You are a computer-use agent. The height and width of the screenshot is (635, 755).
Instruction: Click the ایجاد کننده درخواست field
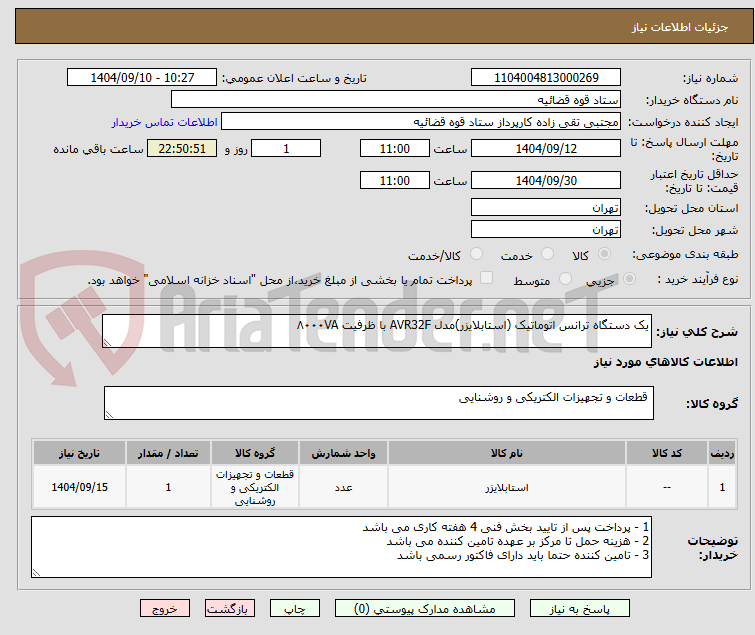[x=421, y=122]
